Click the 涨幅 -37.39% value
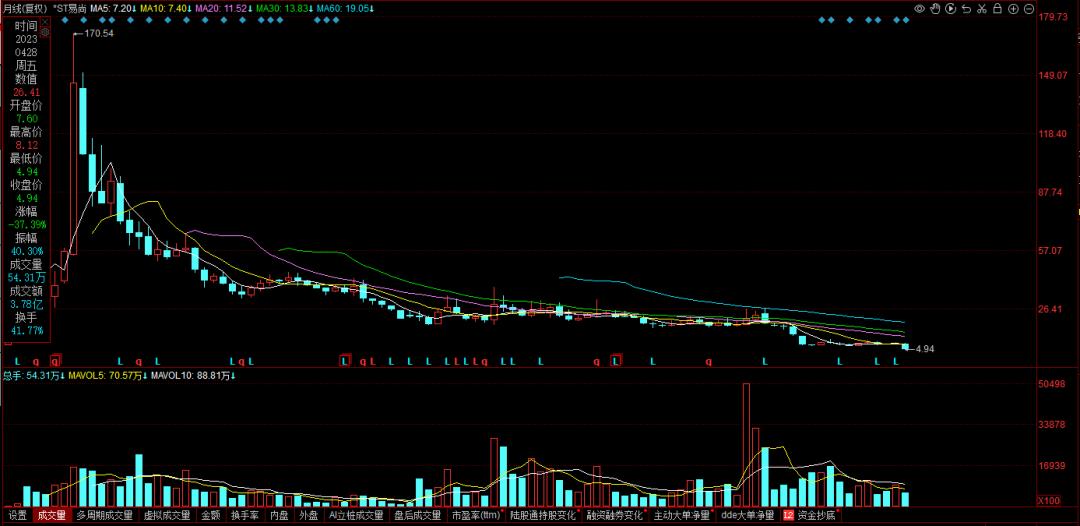 [26, 224]
